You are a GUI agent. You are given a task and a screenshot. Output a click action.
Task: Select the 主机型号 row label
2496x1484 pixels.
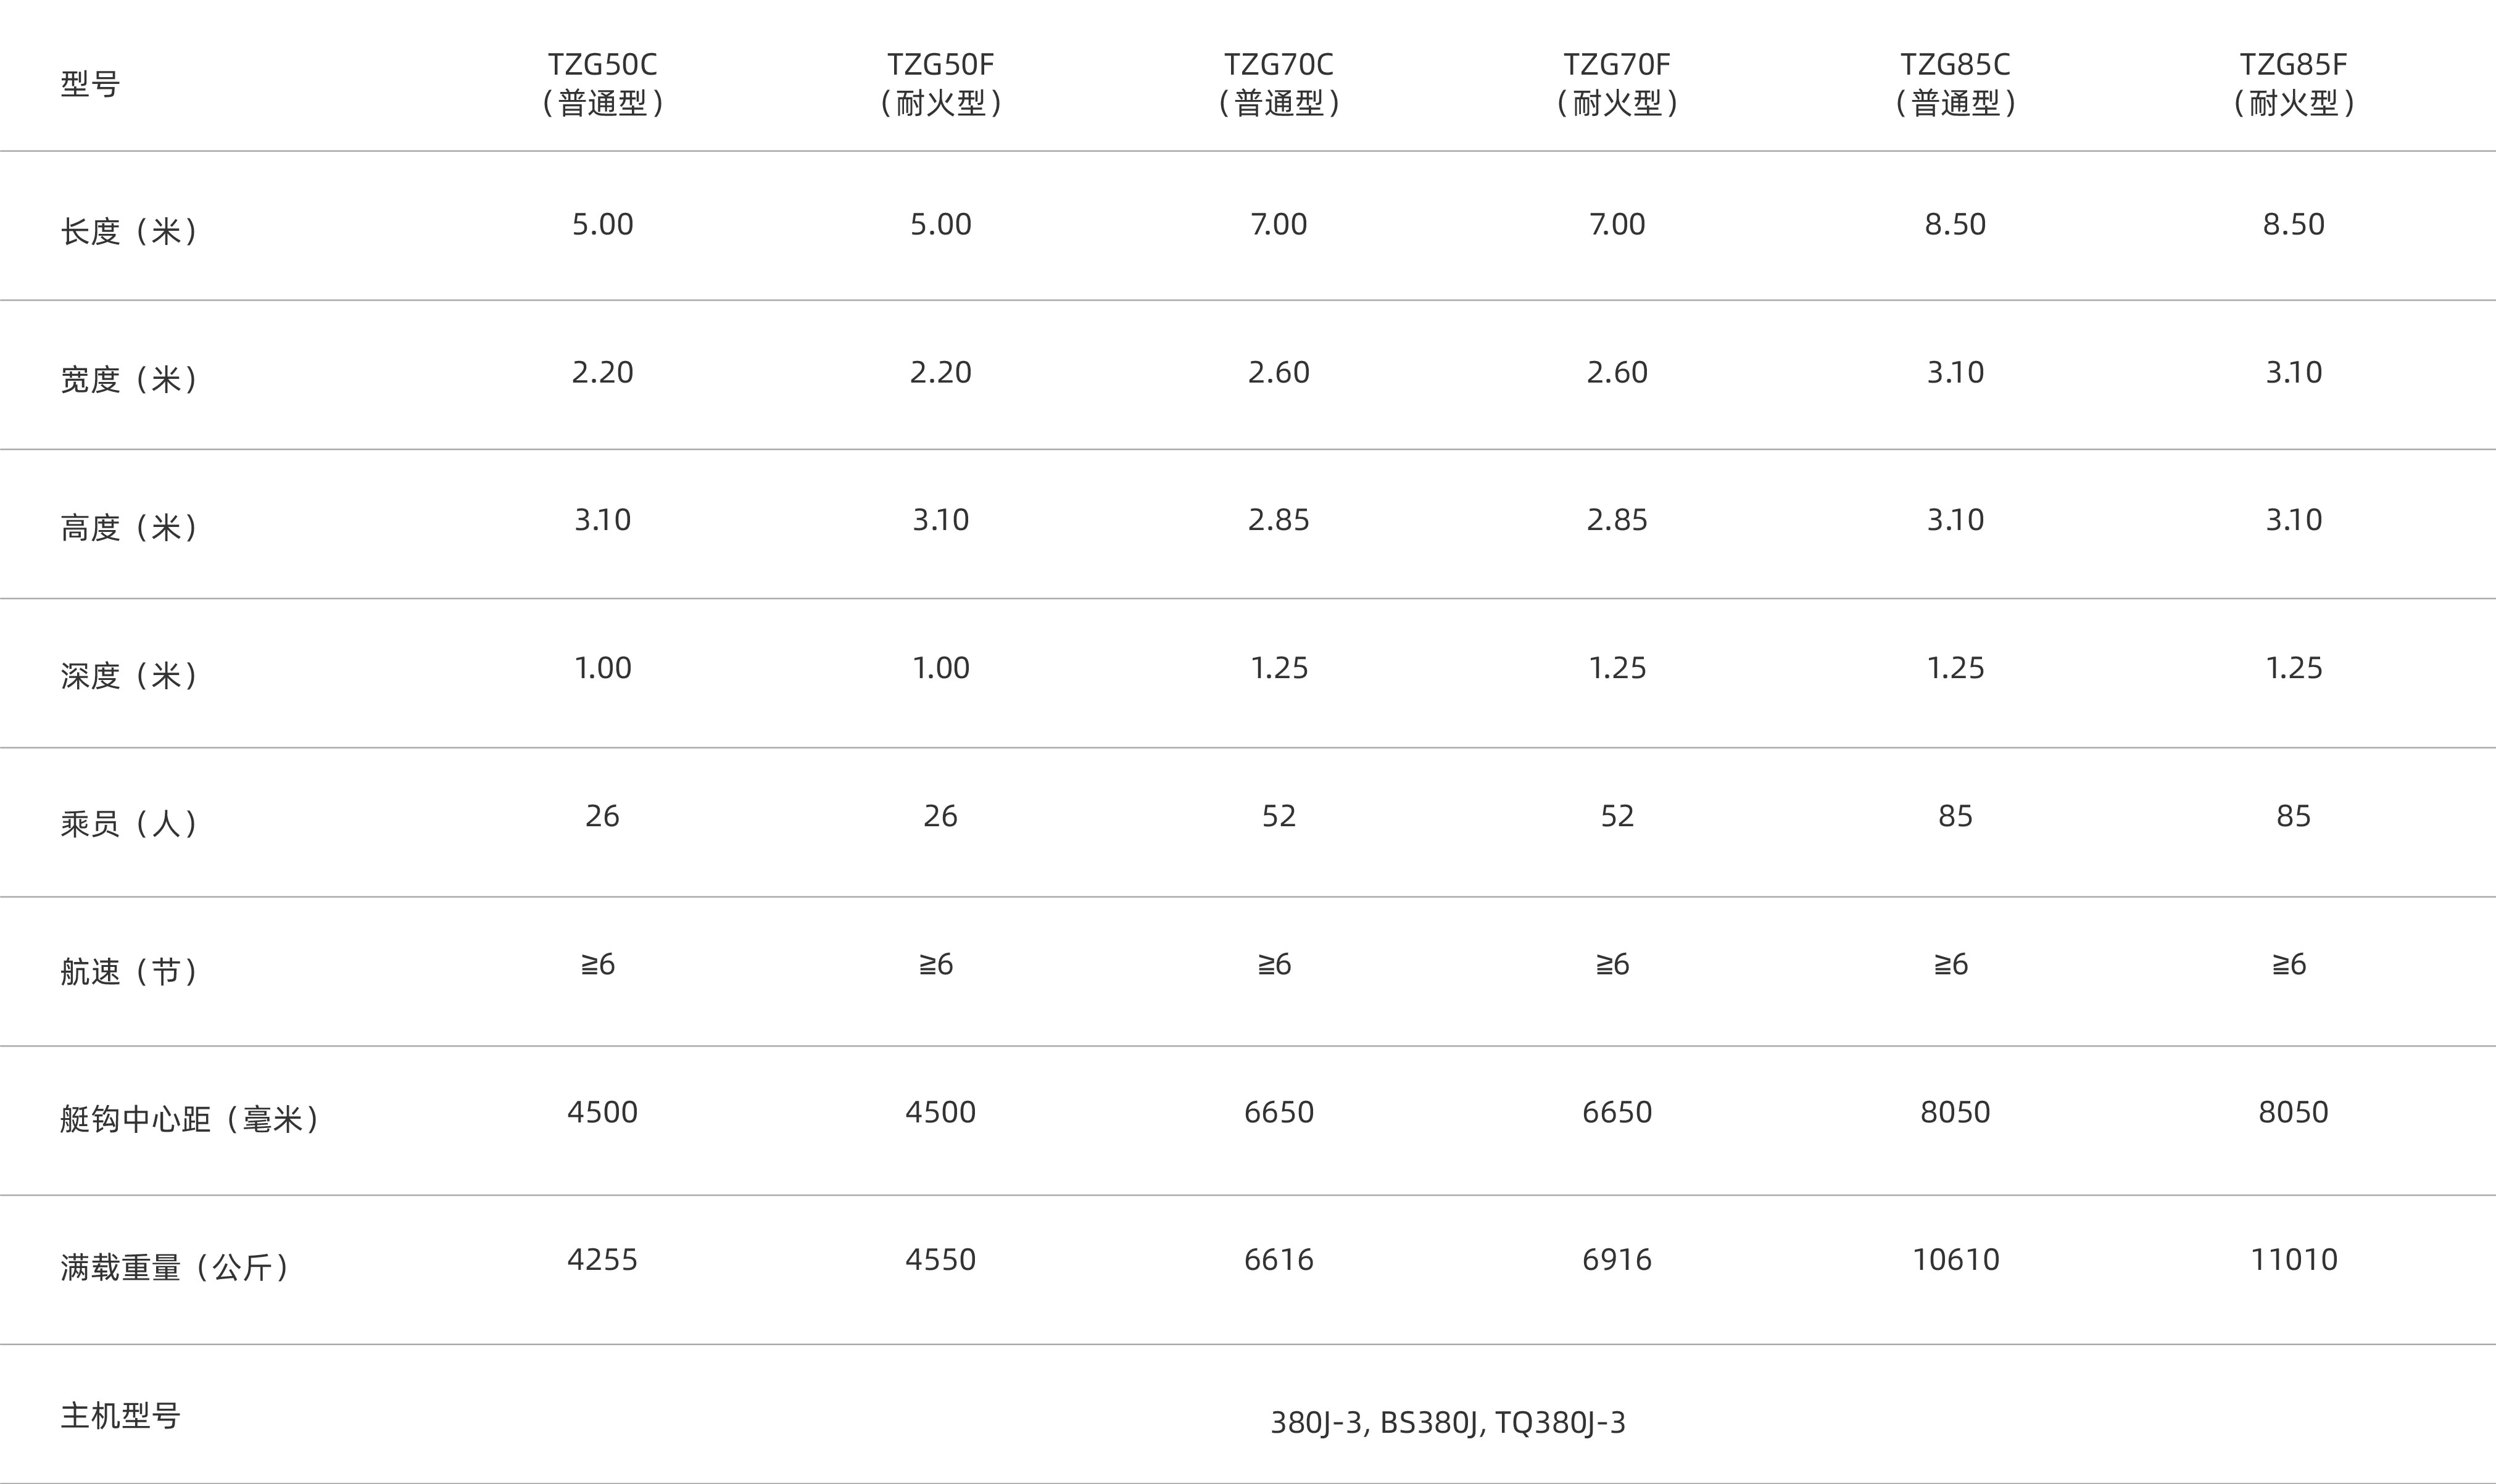coord(120,1415)
